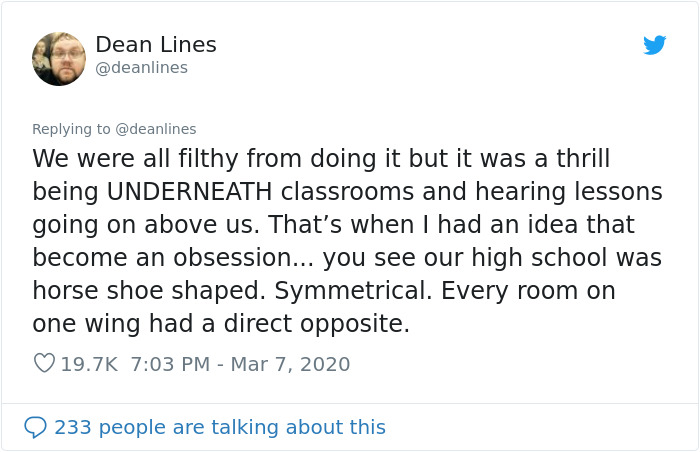Open "233 people are talking about this"
700x452 pixels.
pyautogui.click(x=219, y=427)
